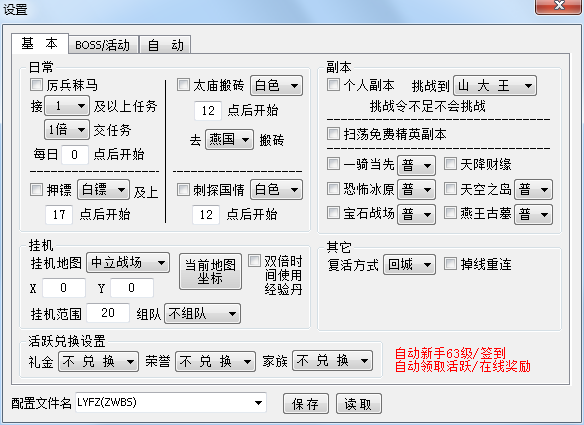This screenshot has width=584, height=425.
Task: Click the 保存 button
Action: point(306,404)
